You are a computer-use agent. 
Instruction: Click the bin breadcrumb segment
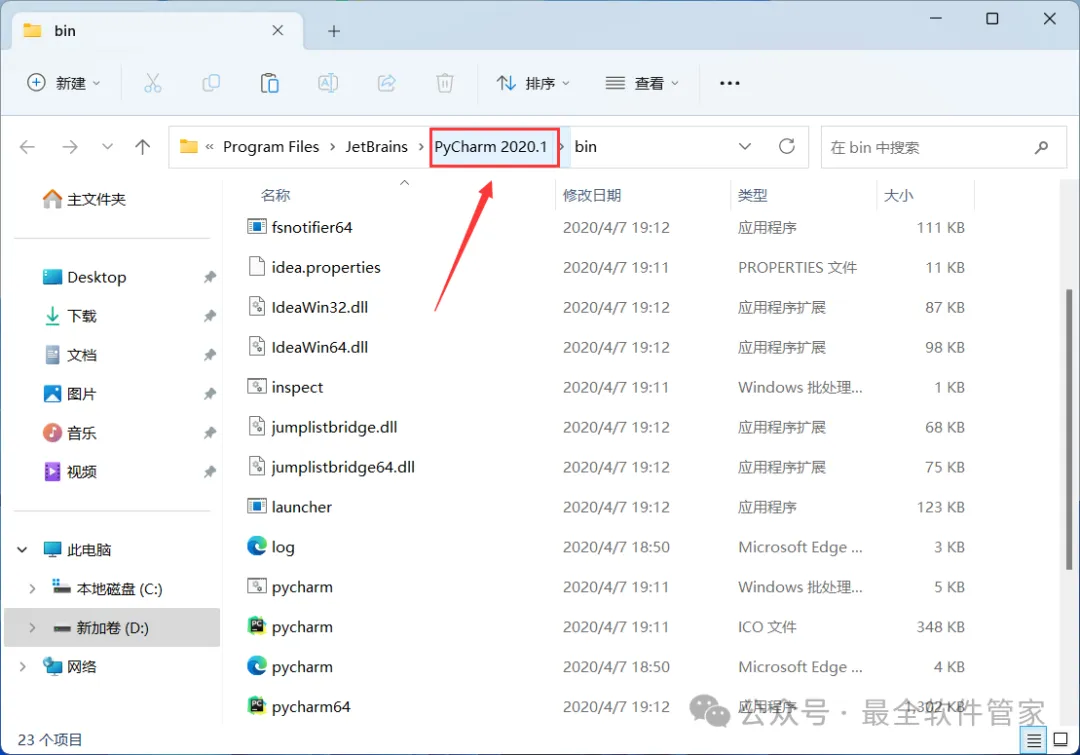[x=585, y=147]
